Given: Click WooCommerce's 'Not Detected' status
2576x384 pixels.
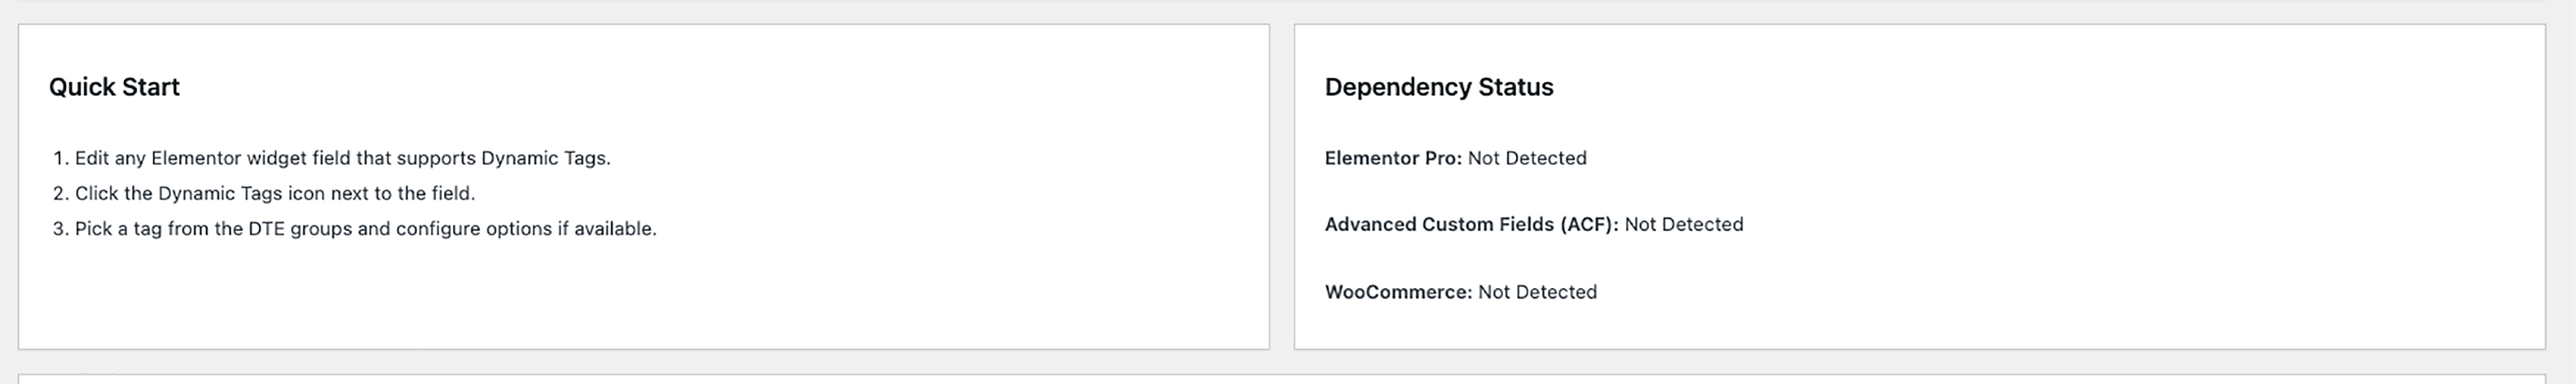Looking at the screenshot, I should (x=1537, y=292).
